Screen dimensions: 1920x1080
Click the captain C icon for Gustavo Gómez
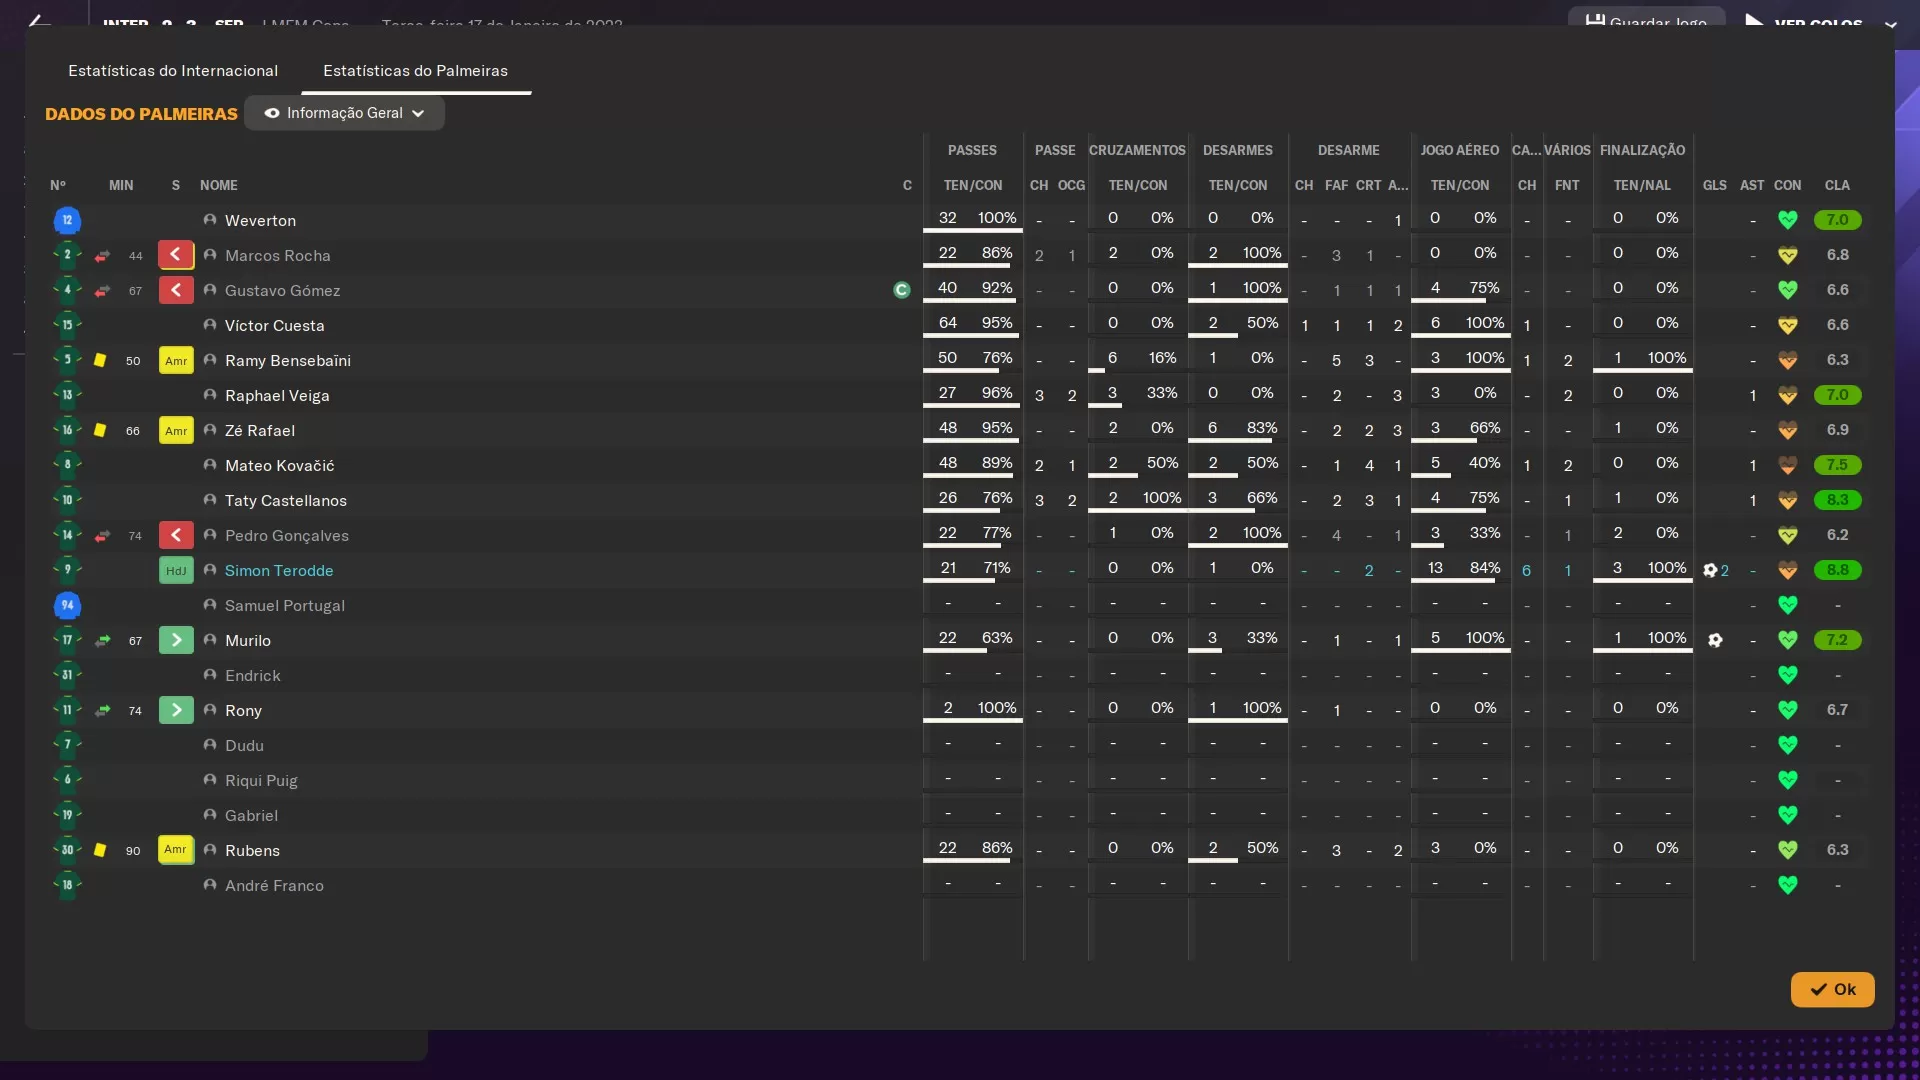(x=902, y=290)
